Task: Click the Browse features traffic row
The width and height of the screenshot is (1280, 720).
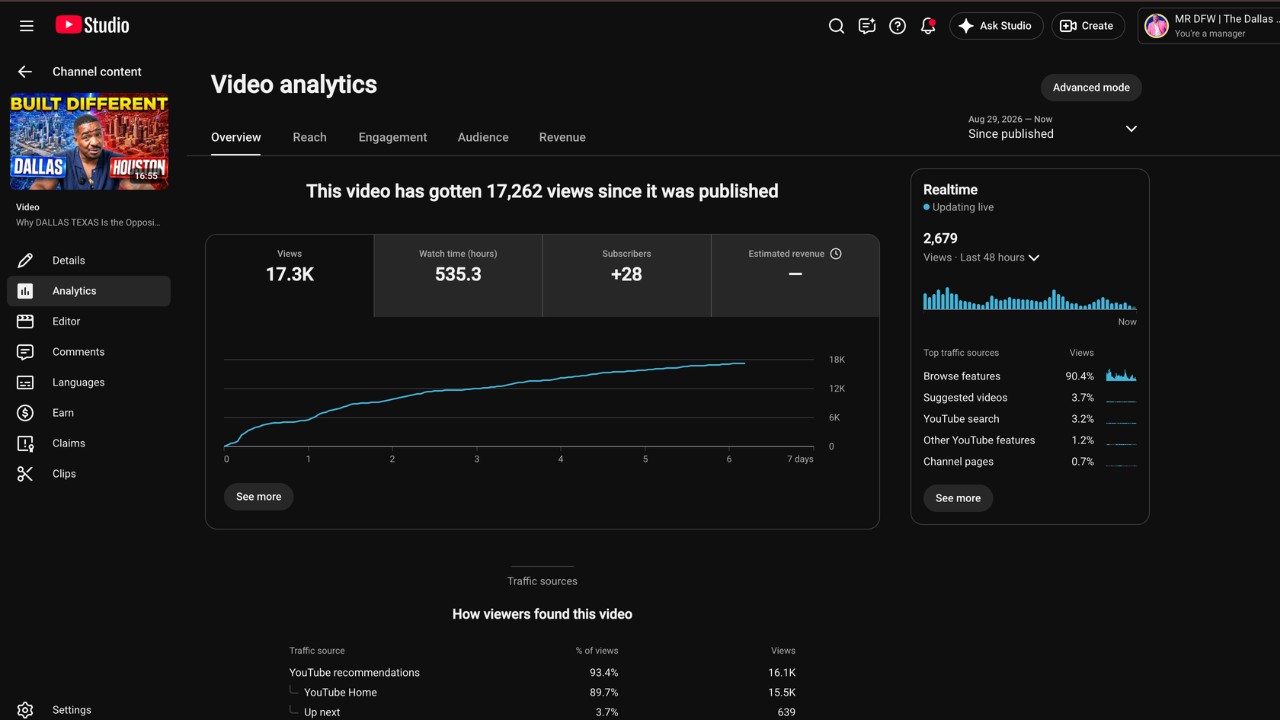Action: [x=1030, y=376]
